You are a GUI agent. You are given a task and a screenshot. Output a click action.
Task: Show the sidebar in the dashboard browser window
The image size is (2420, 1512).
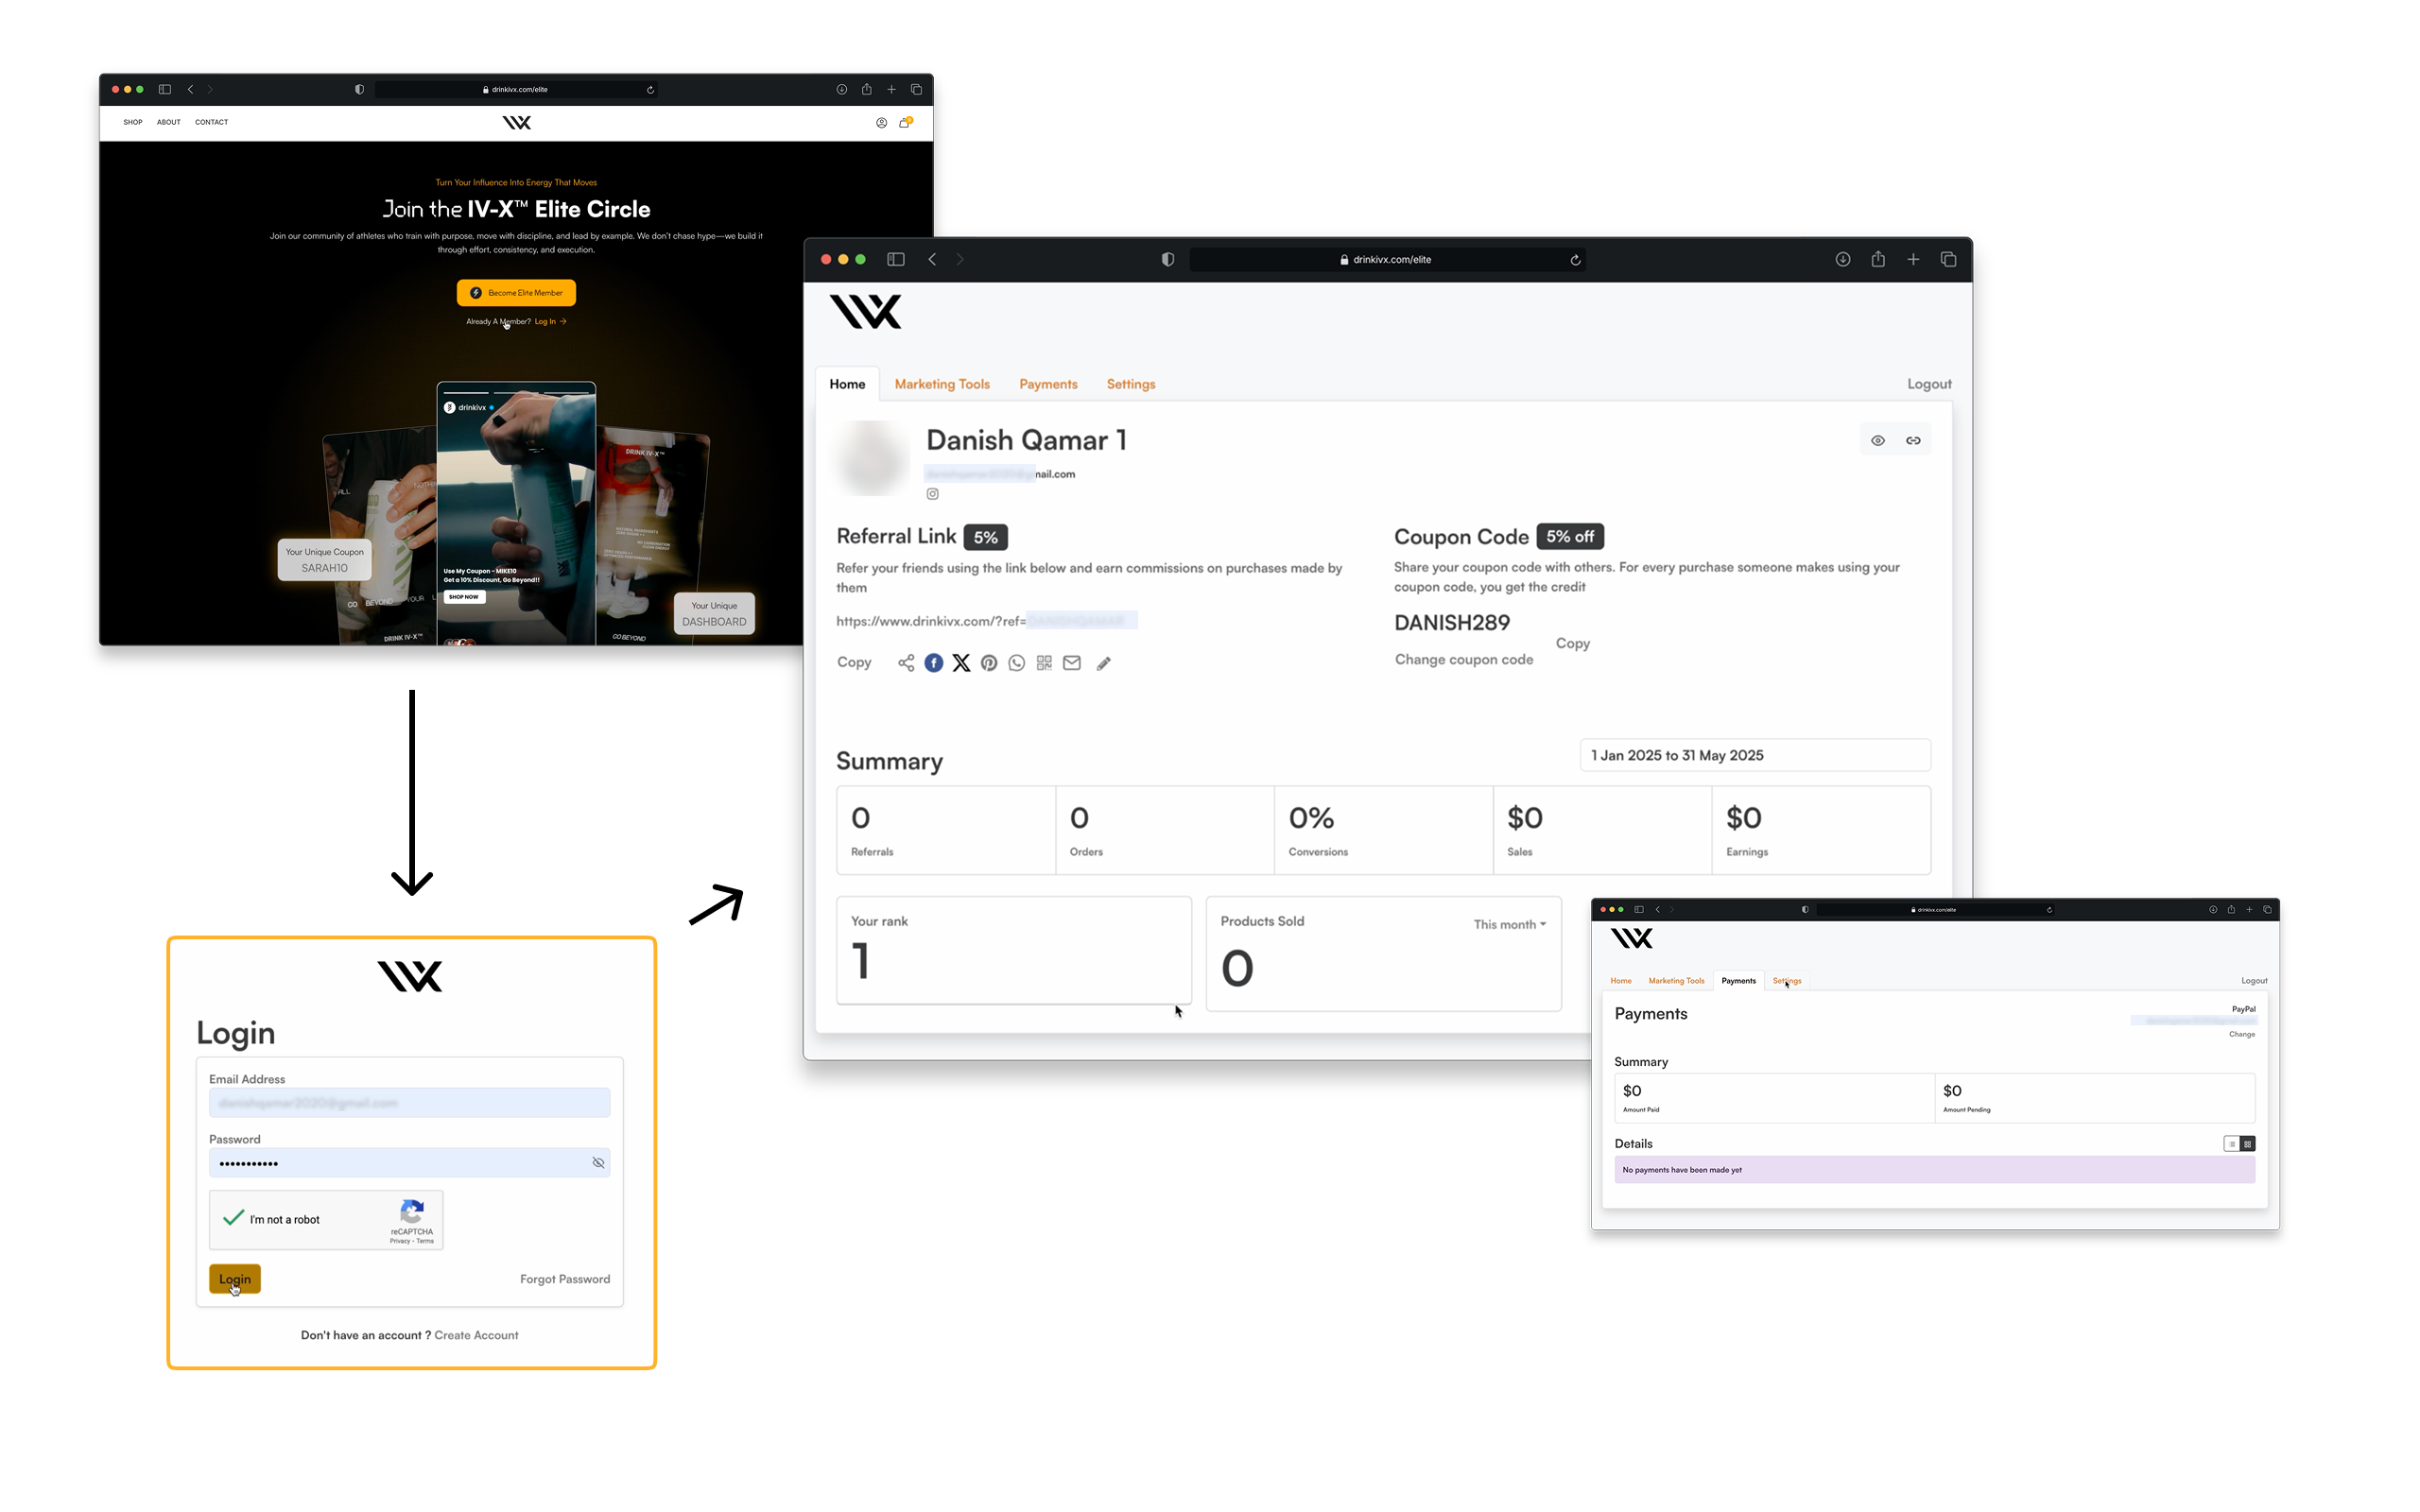(x=896, y=259)
